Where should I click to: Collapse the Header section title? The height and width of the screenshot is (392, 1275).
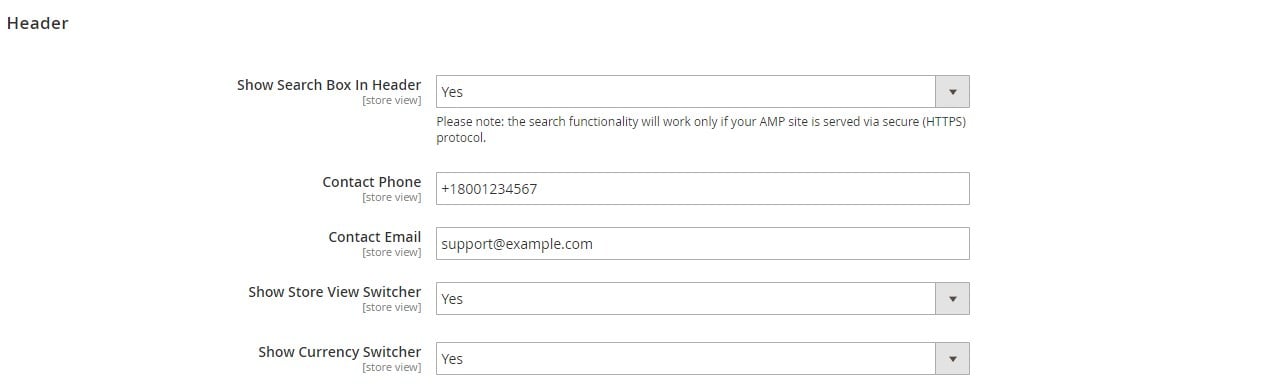(x=37, y=23)
